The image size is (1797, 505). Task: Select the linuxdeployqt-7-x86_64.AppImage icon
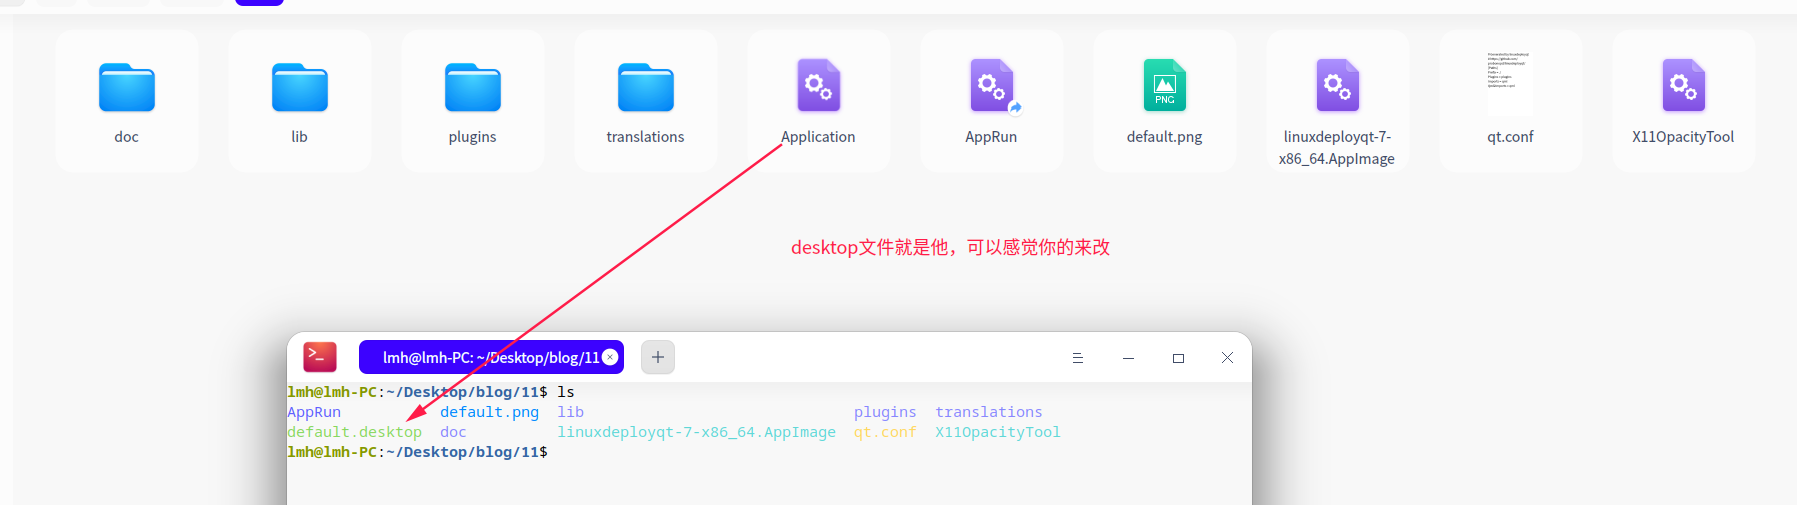pyautogui.click(x=1338, y=85)
